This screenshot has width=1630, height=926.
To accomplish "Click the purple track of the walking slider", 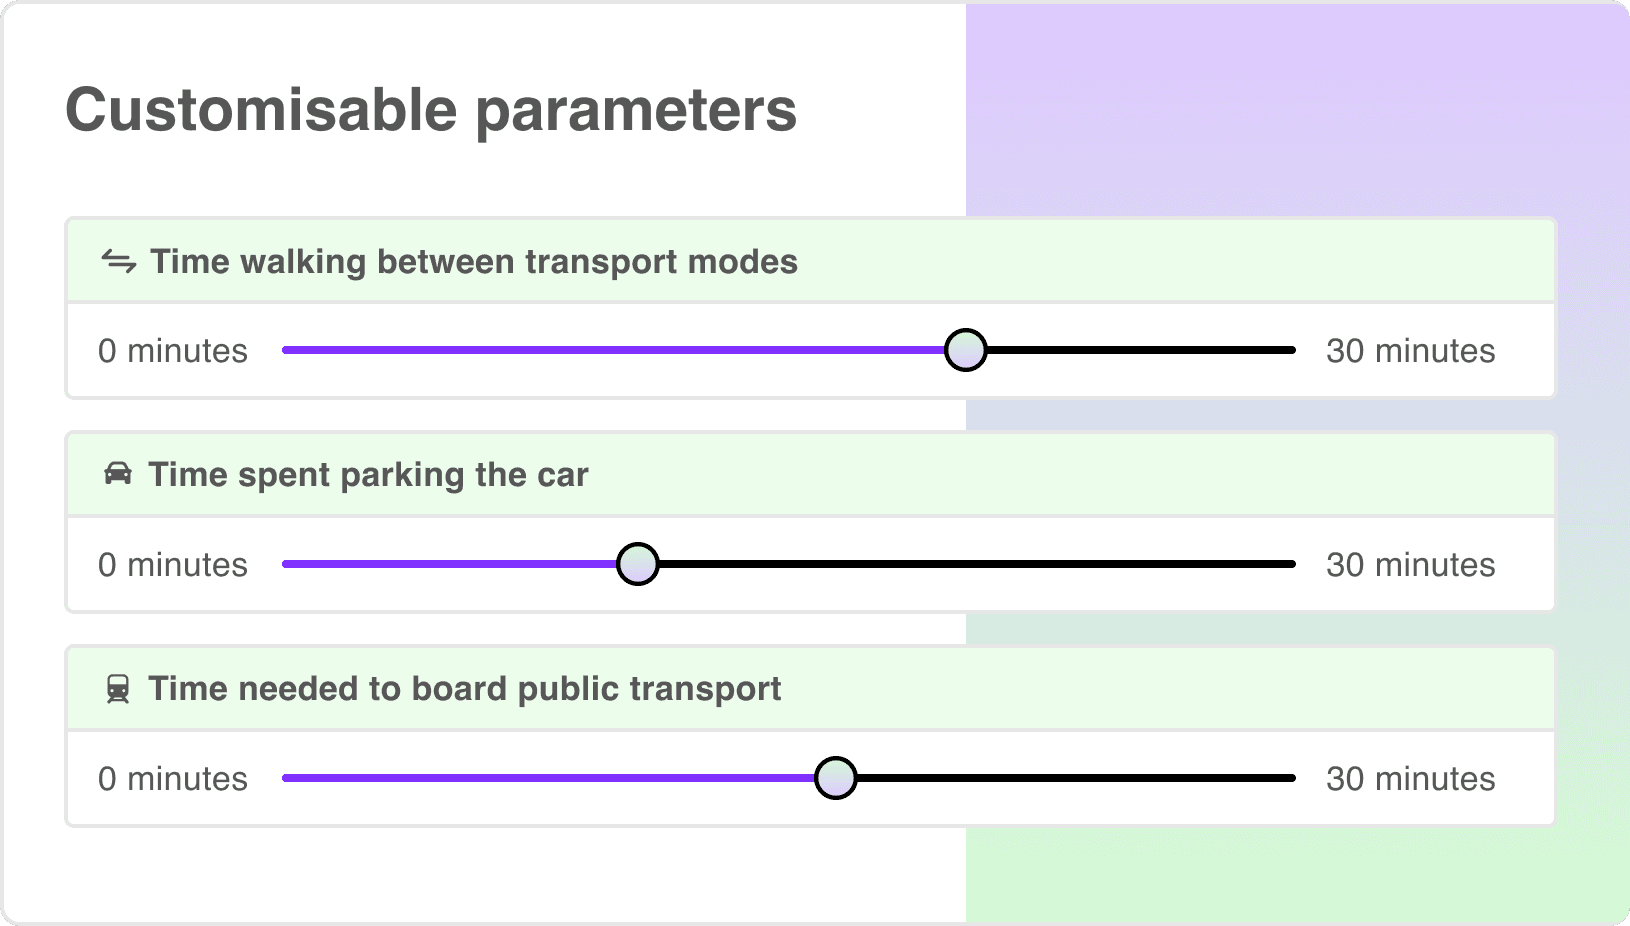I will tap(600, 350).
